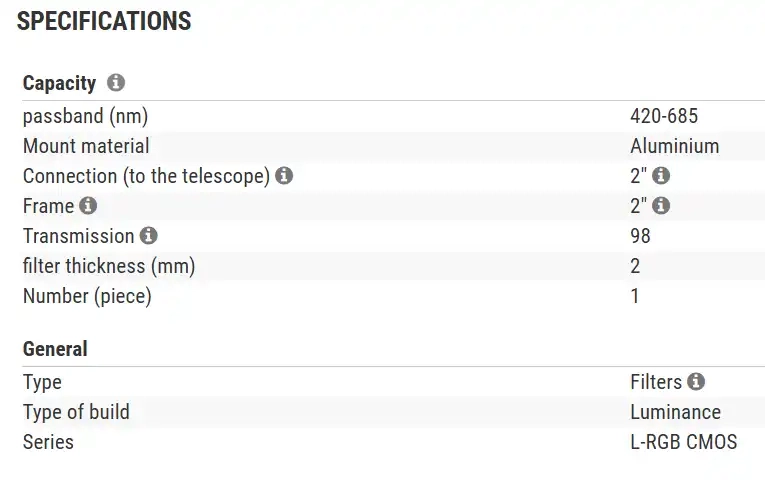Select the General section heading
Screen dimensions: 765x480
[x=55, y=349]
